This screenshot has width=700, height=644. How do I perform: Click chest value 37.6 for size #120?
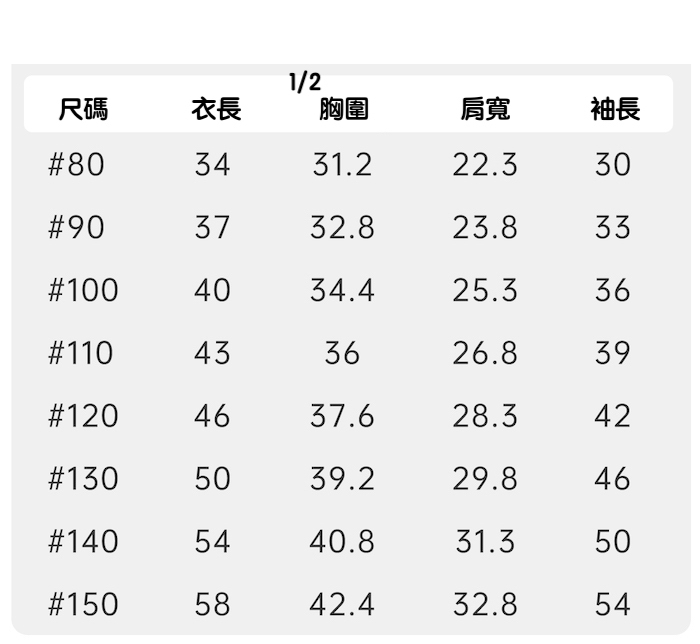pos(342,416)
